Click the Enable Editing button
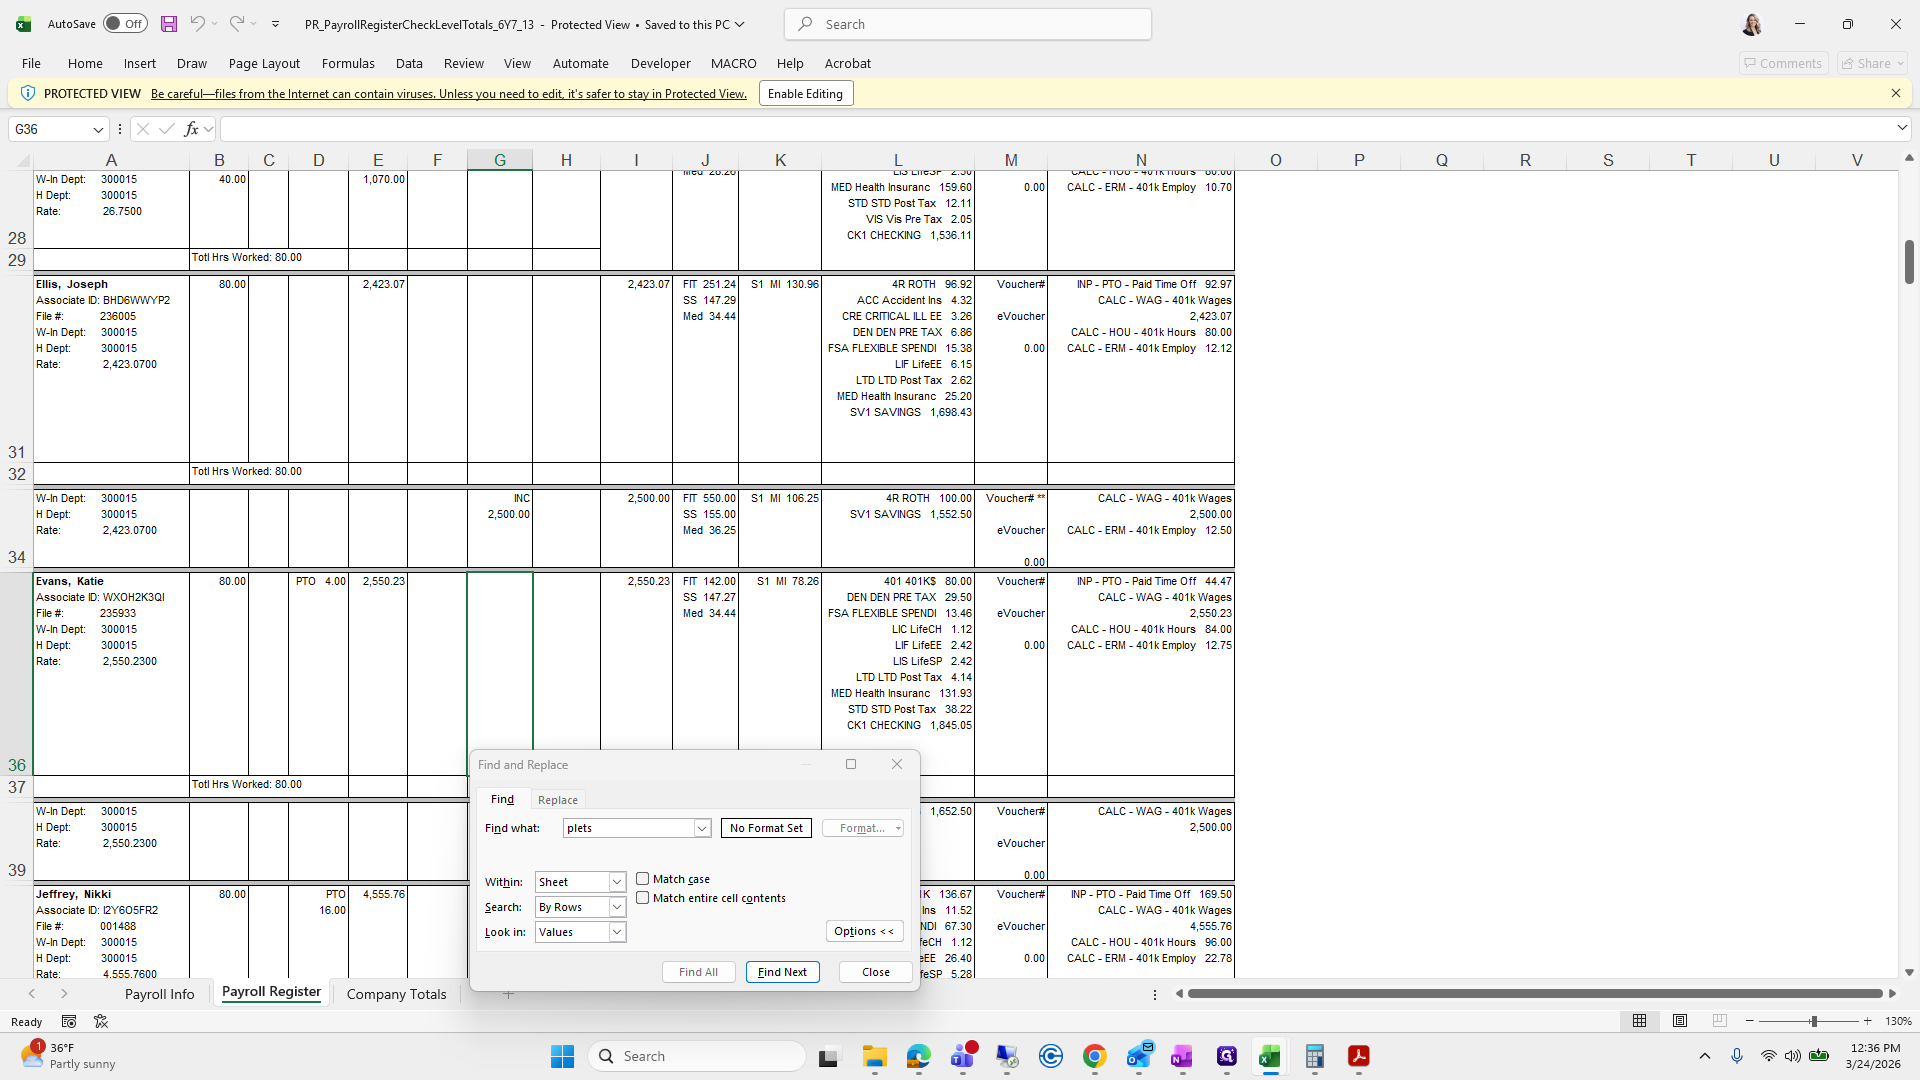 point(805,94)
